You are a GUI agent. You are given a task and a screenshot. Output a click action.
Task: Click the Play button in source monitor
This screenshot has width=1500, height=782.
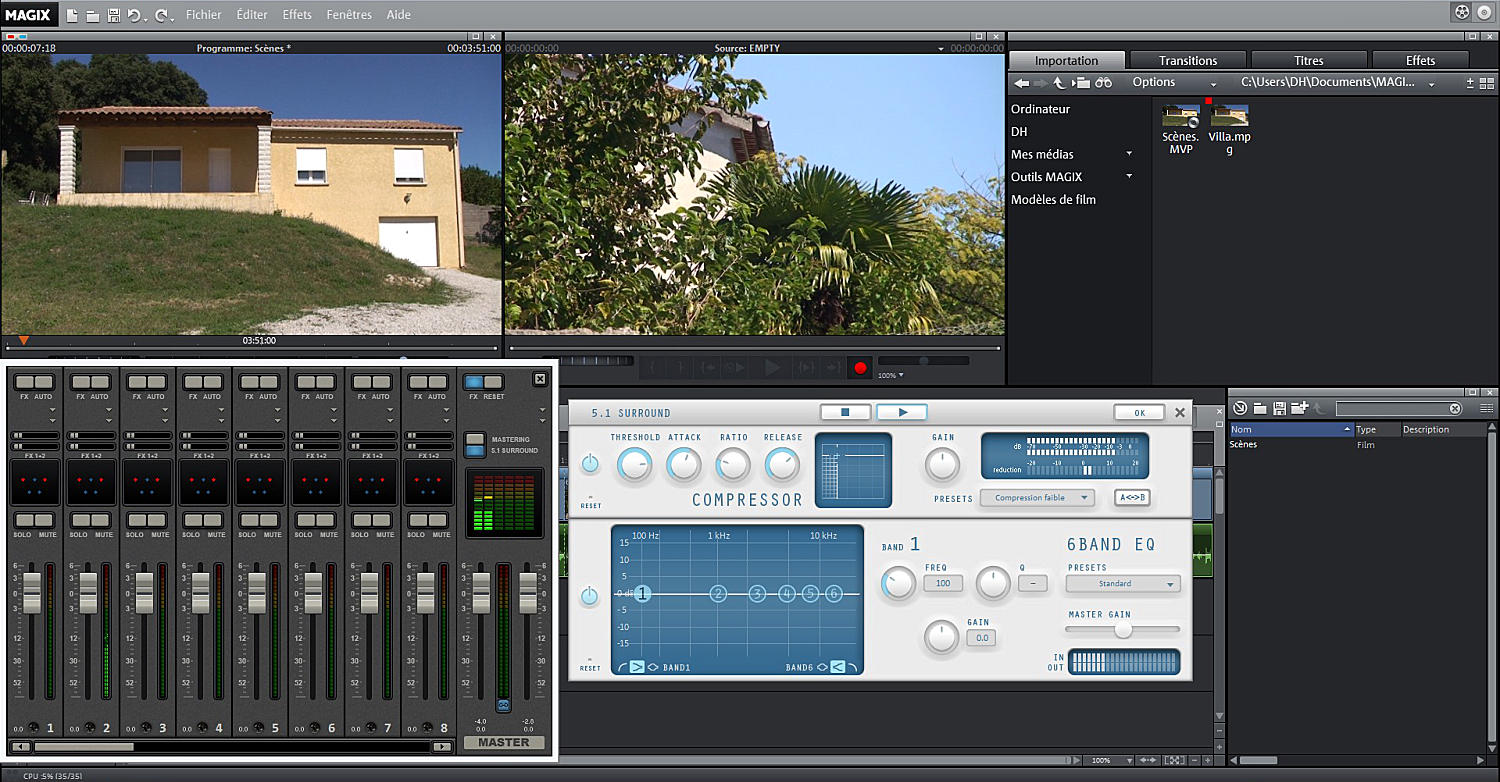pyautogui.click(x=772, y=368)
